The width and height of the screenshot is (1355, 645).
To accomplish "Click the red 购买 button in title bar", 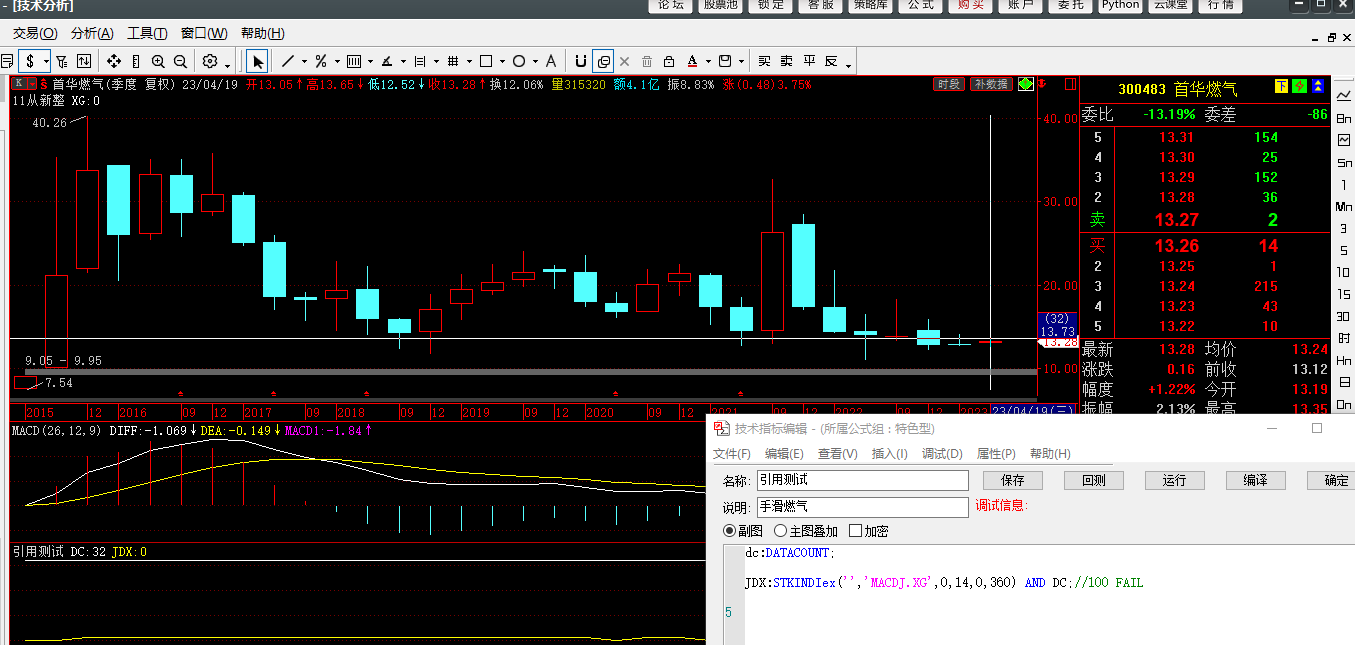I will [x=971, y=5].
